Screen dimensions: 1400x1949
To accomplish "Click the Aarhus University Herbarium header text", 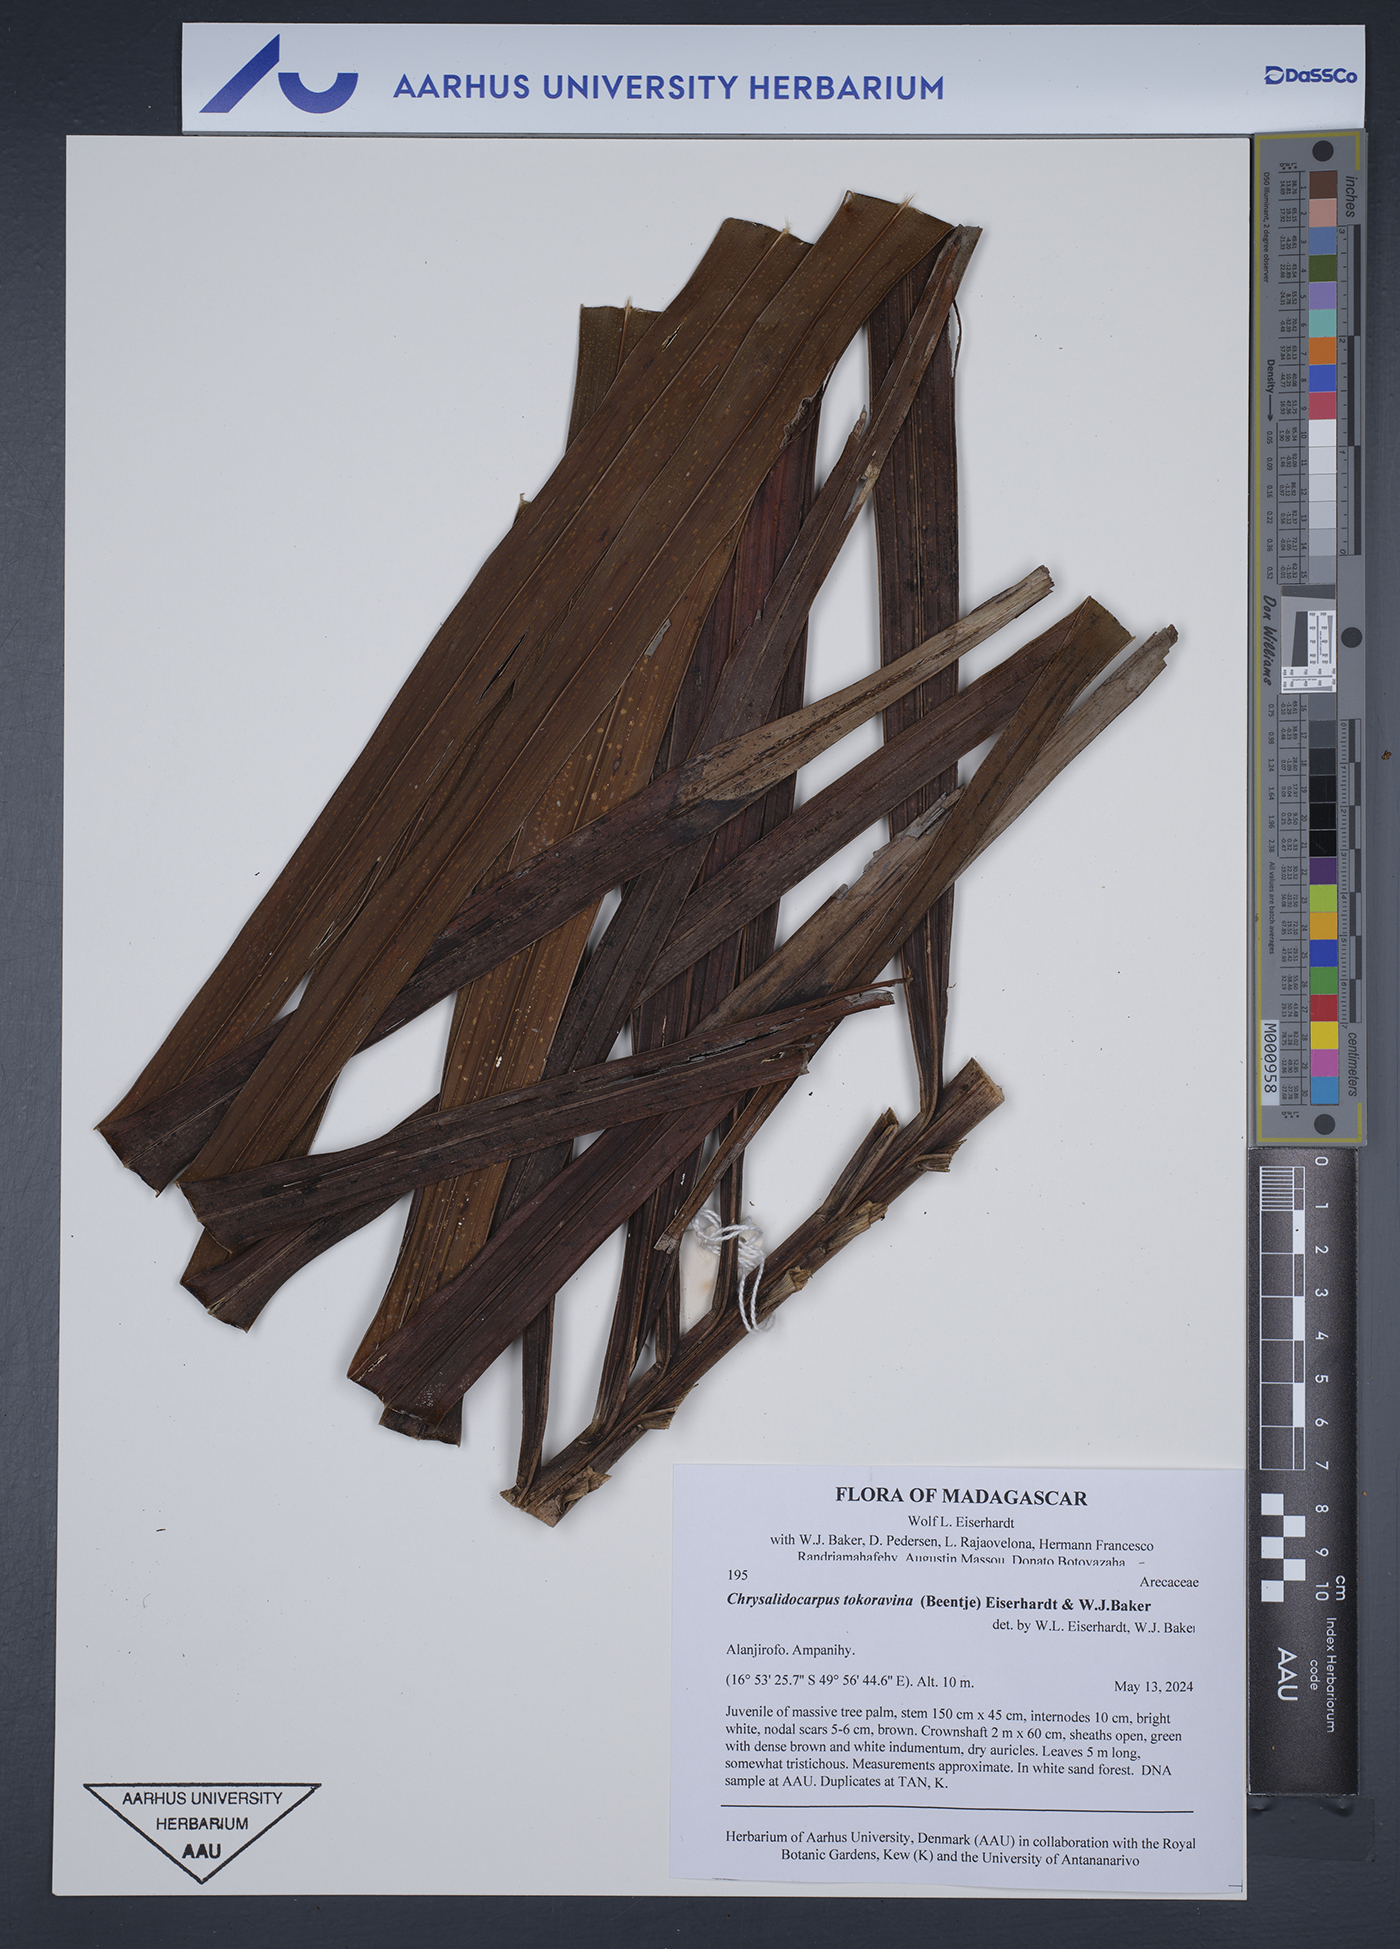I will pyautogui.click(x=668, y=88).
